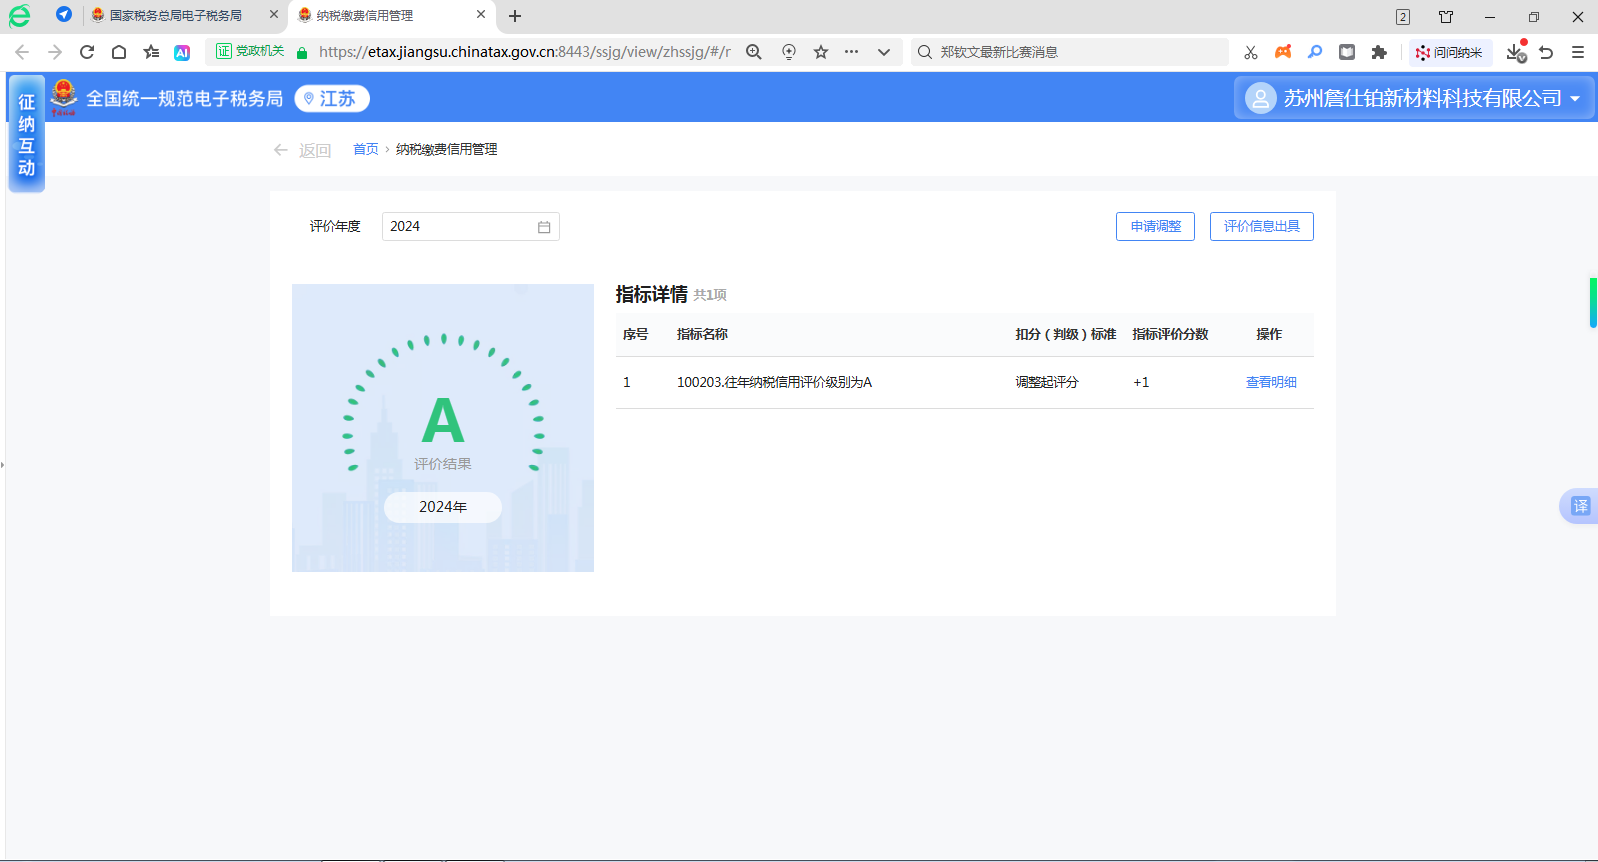Click 首页 breadcrumb link
Viewport: 1598px width, 862px height.
365,149
